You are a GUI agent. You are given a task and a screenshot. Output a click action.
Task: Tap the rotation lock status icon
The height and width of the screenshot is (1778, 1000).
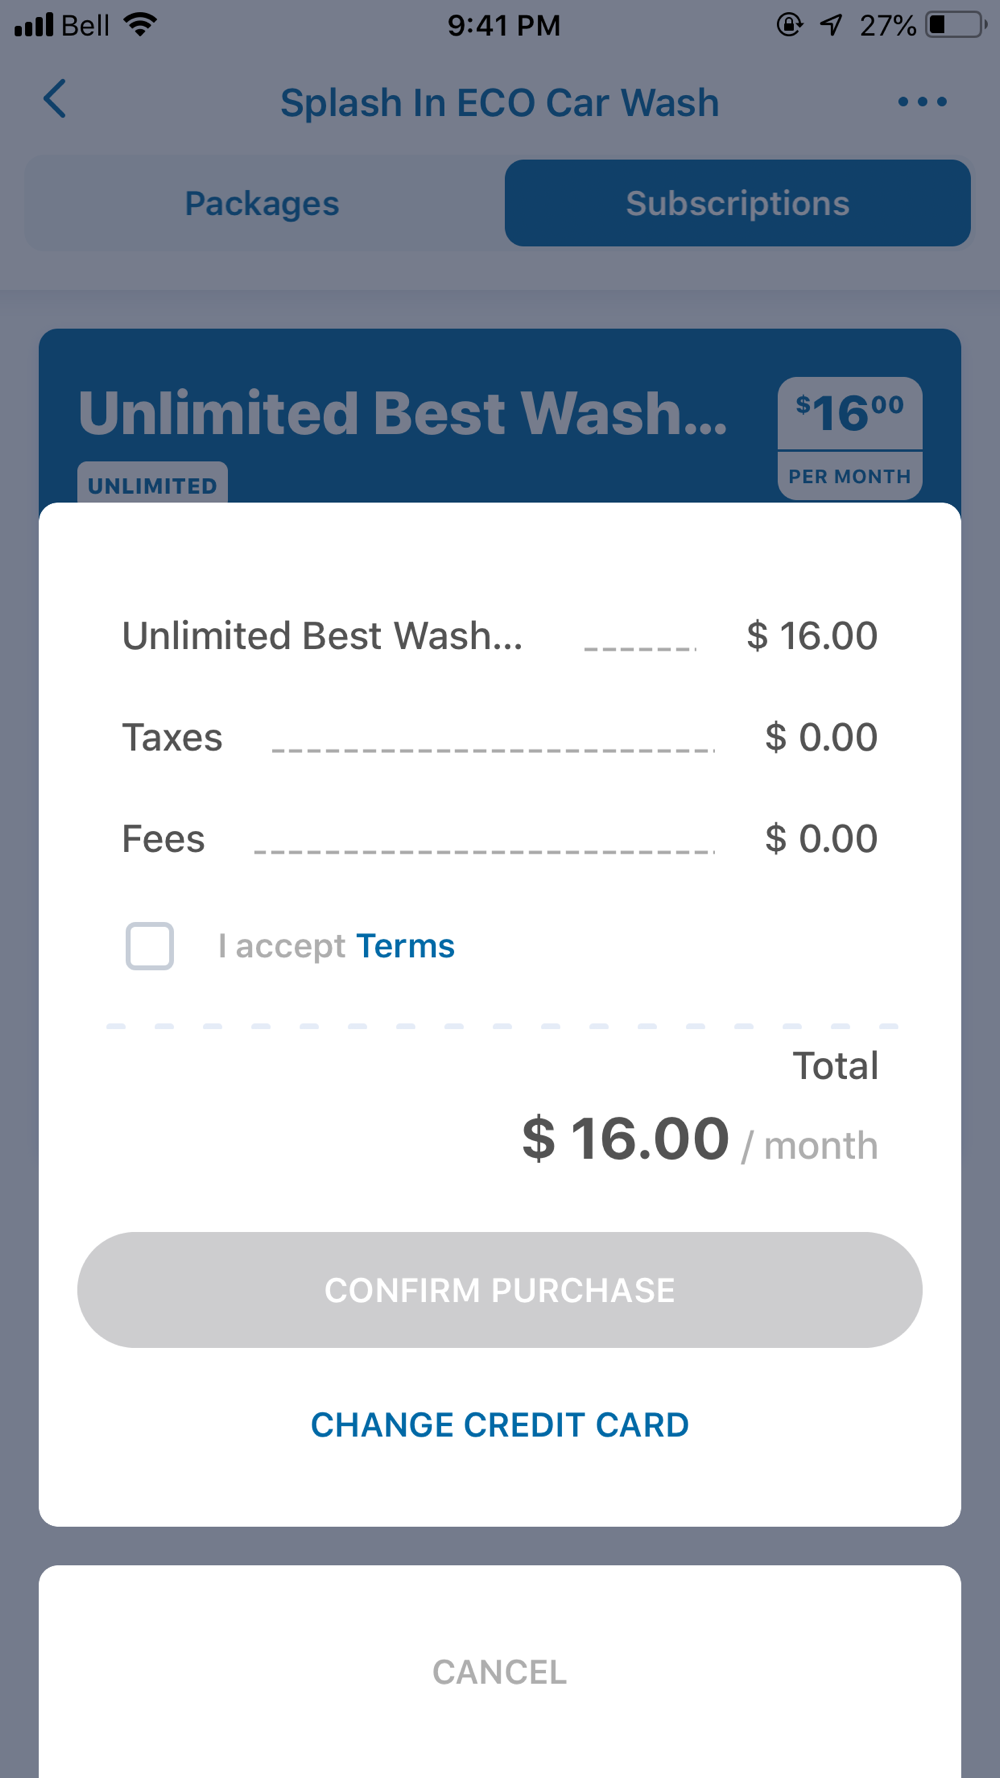point(789,25)
